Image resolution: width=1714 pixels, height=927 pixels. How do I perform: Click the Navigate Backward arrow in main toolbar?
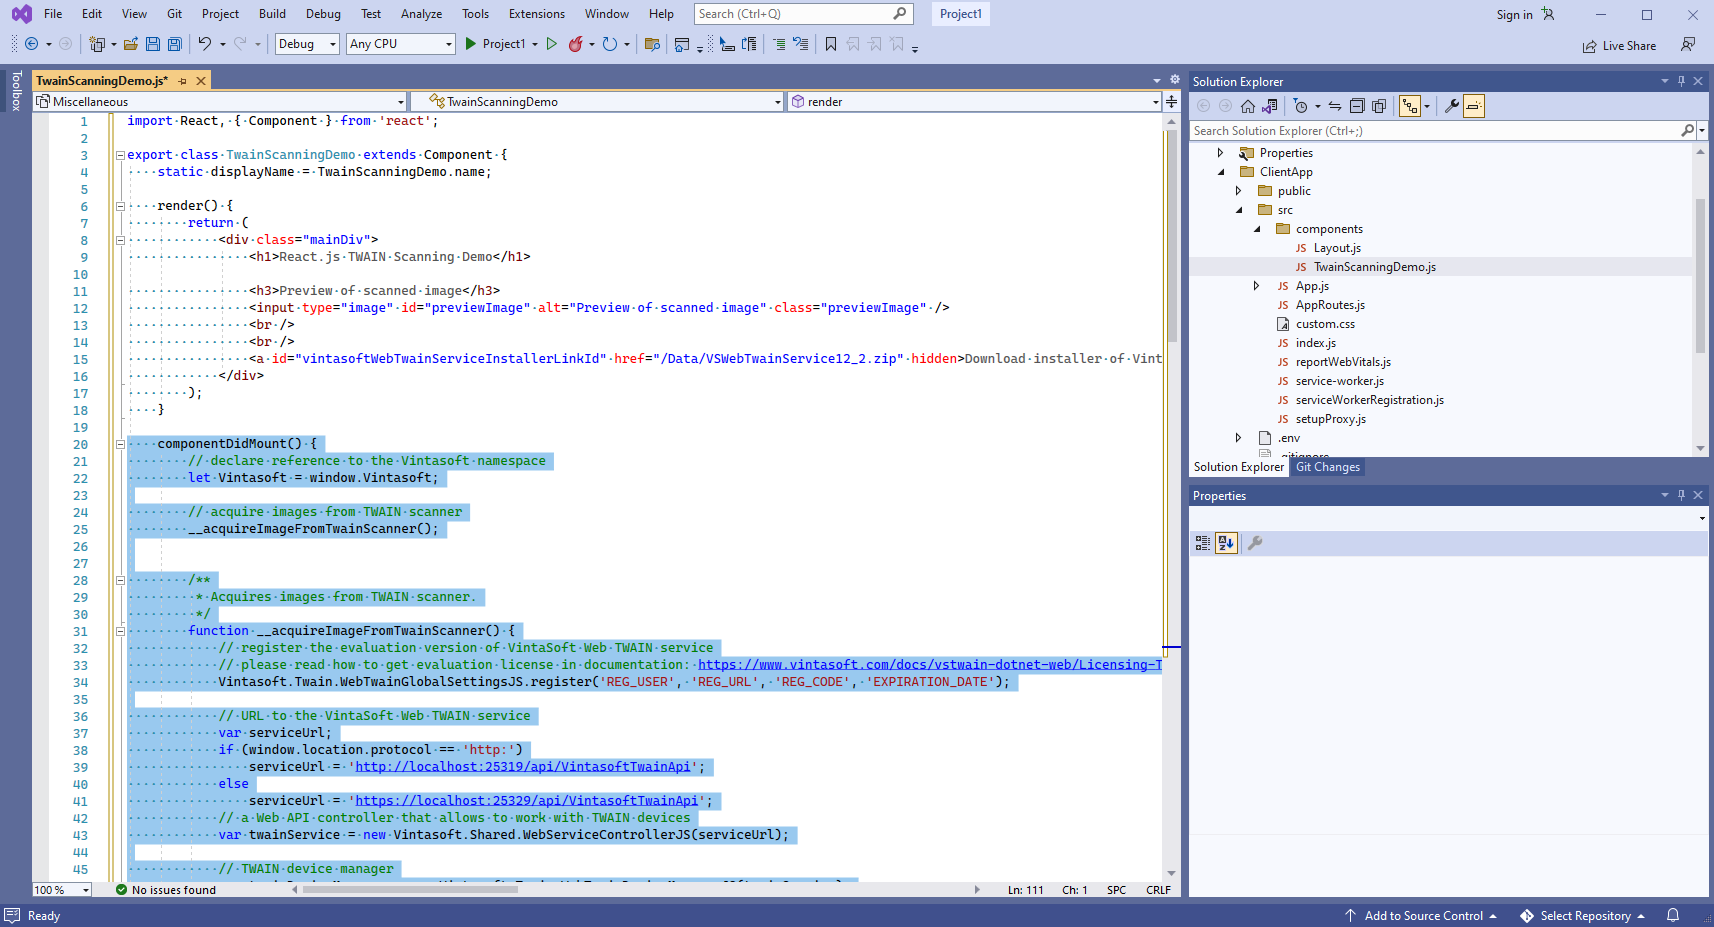[31, 44]
